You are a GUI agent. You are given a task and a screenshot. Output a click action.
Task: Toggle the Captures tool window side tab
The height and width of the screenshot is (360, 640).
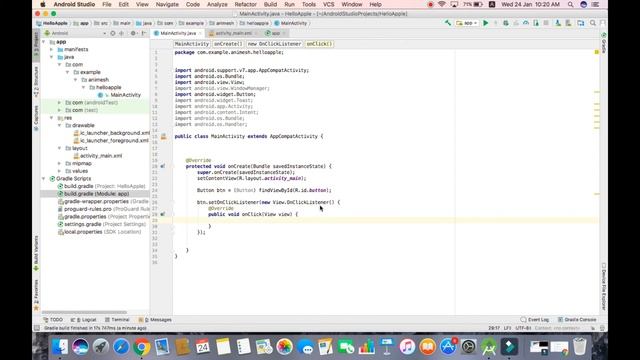coord(36,118)
